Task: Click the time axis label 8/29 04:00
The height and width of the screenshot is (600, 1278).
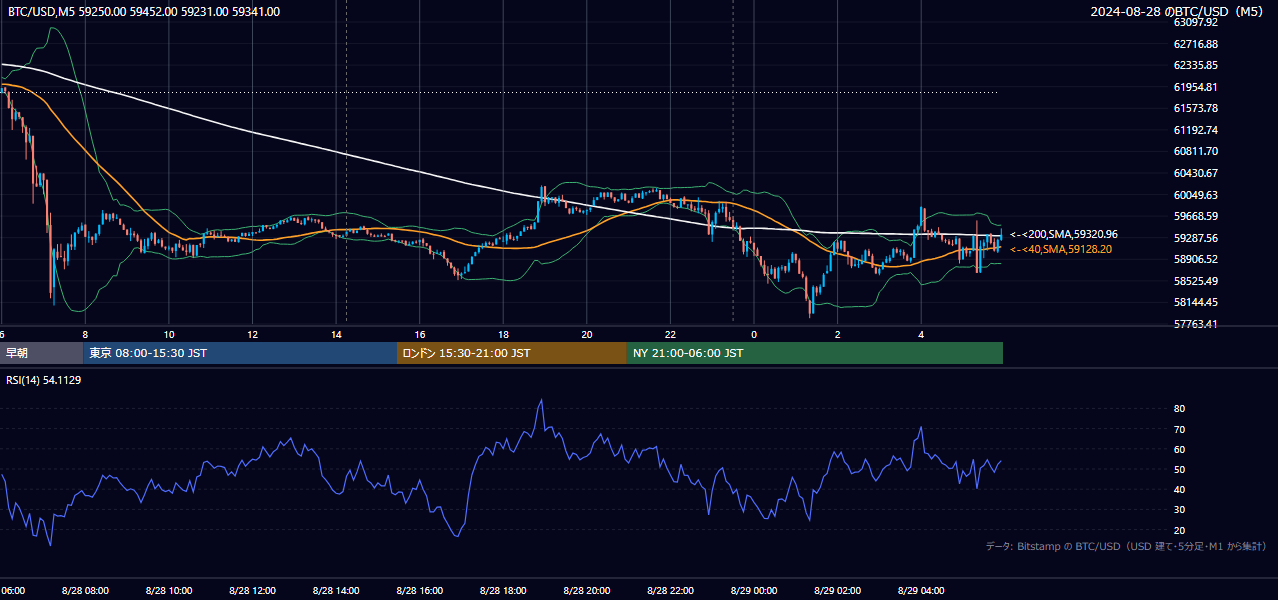Action: 921,591
